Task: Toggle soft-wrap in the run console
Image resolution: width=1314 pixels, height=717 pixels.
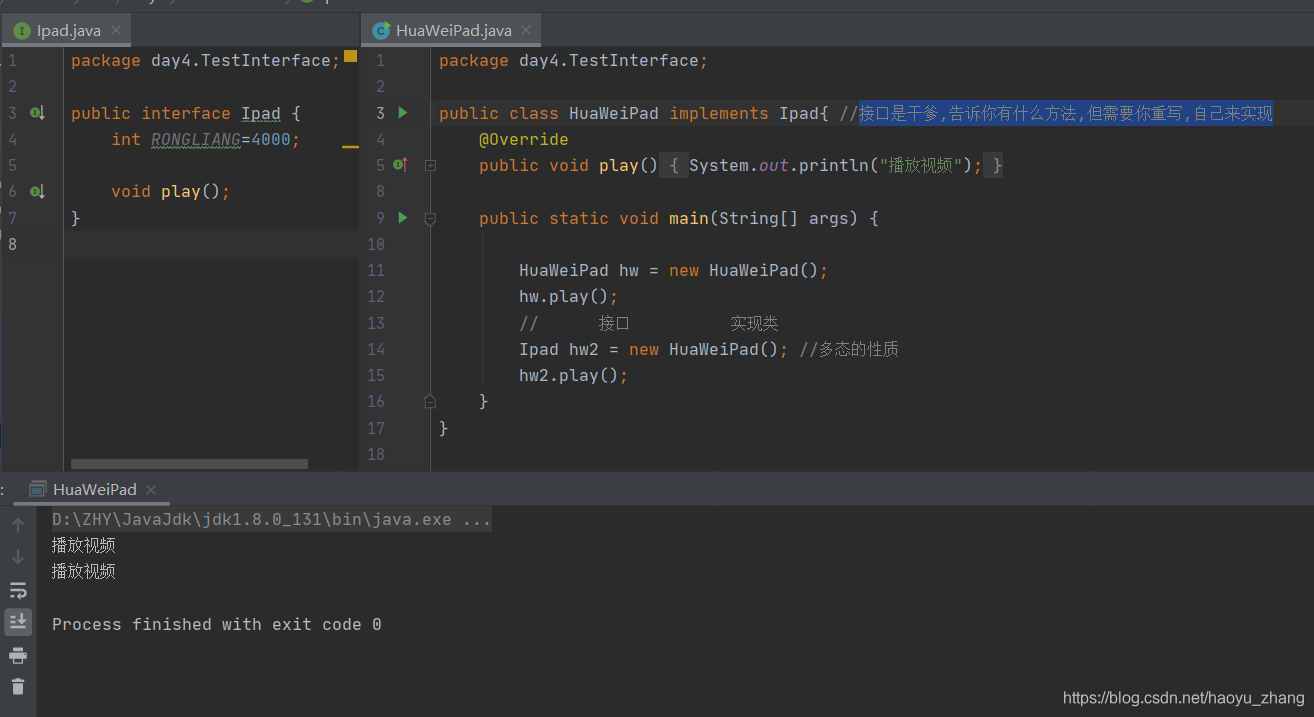Action: [18, 590]
